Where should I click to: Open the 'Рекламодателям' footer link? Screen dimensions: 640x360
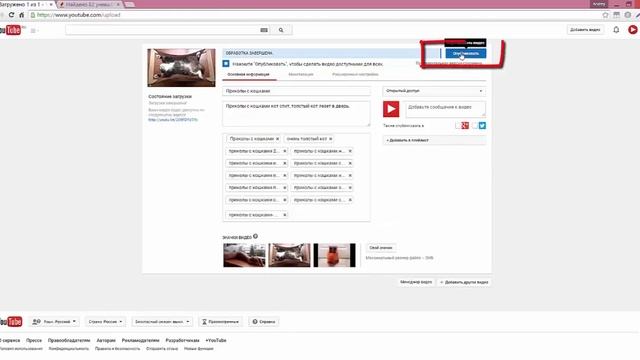(x=141, y=340)
